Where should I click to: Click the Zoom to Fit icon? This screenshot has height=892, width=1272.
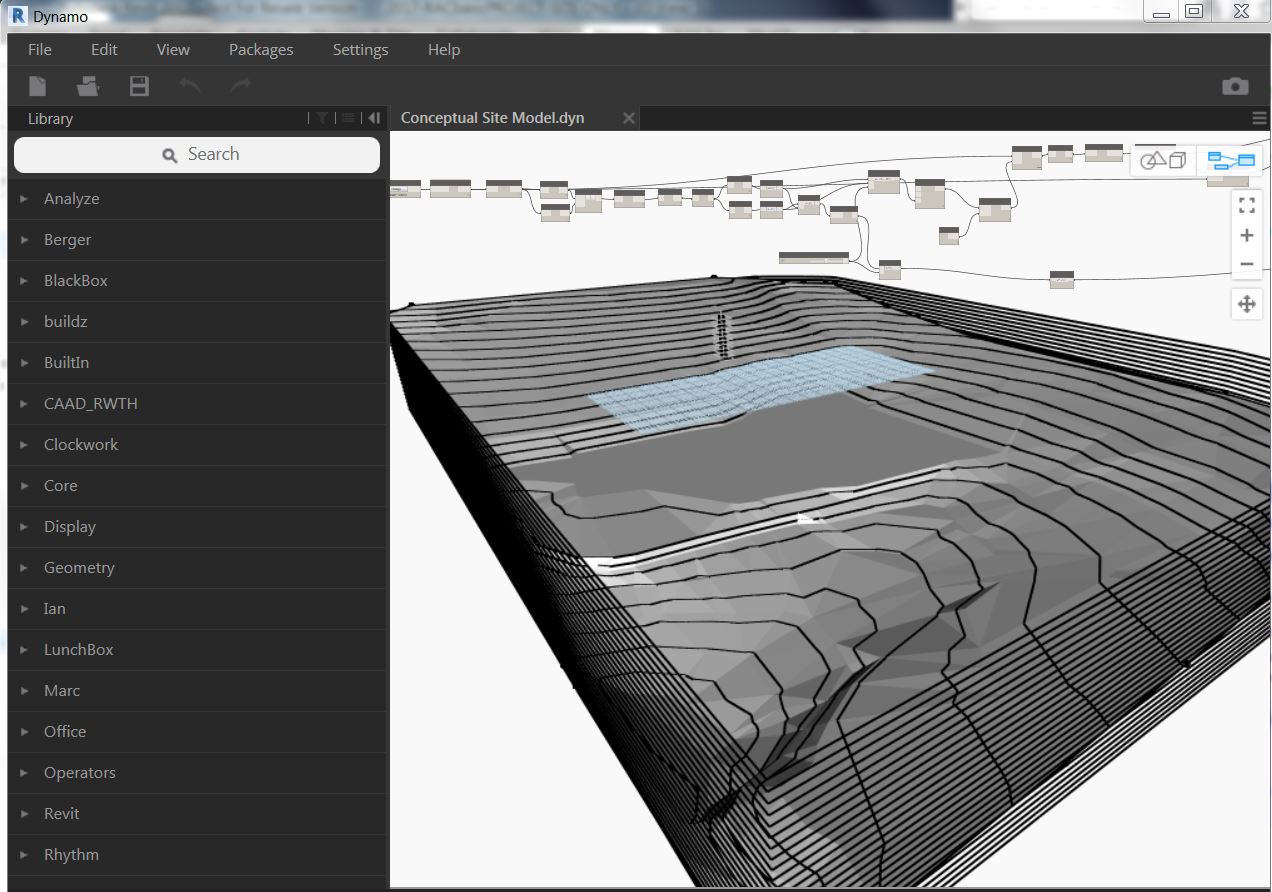[x=1246, y=205]
